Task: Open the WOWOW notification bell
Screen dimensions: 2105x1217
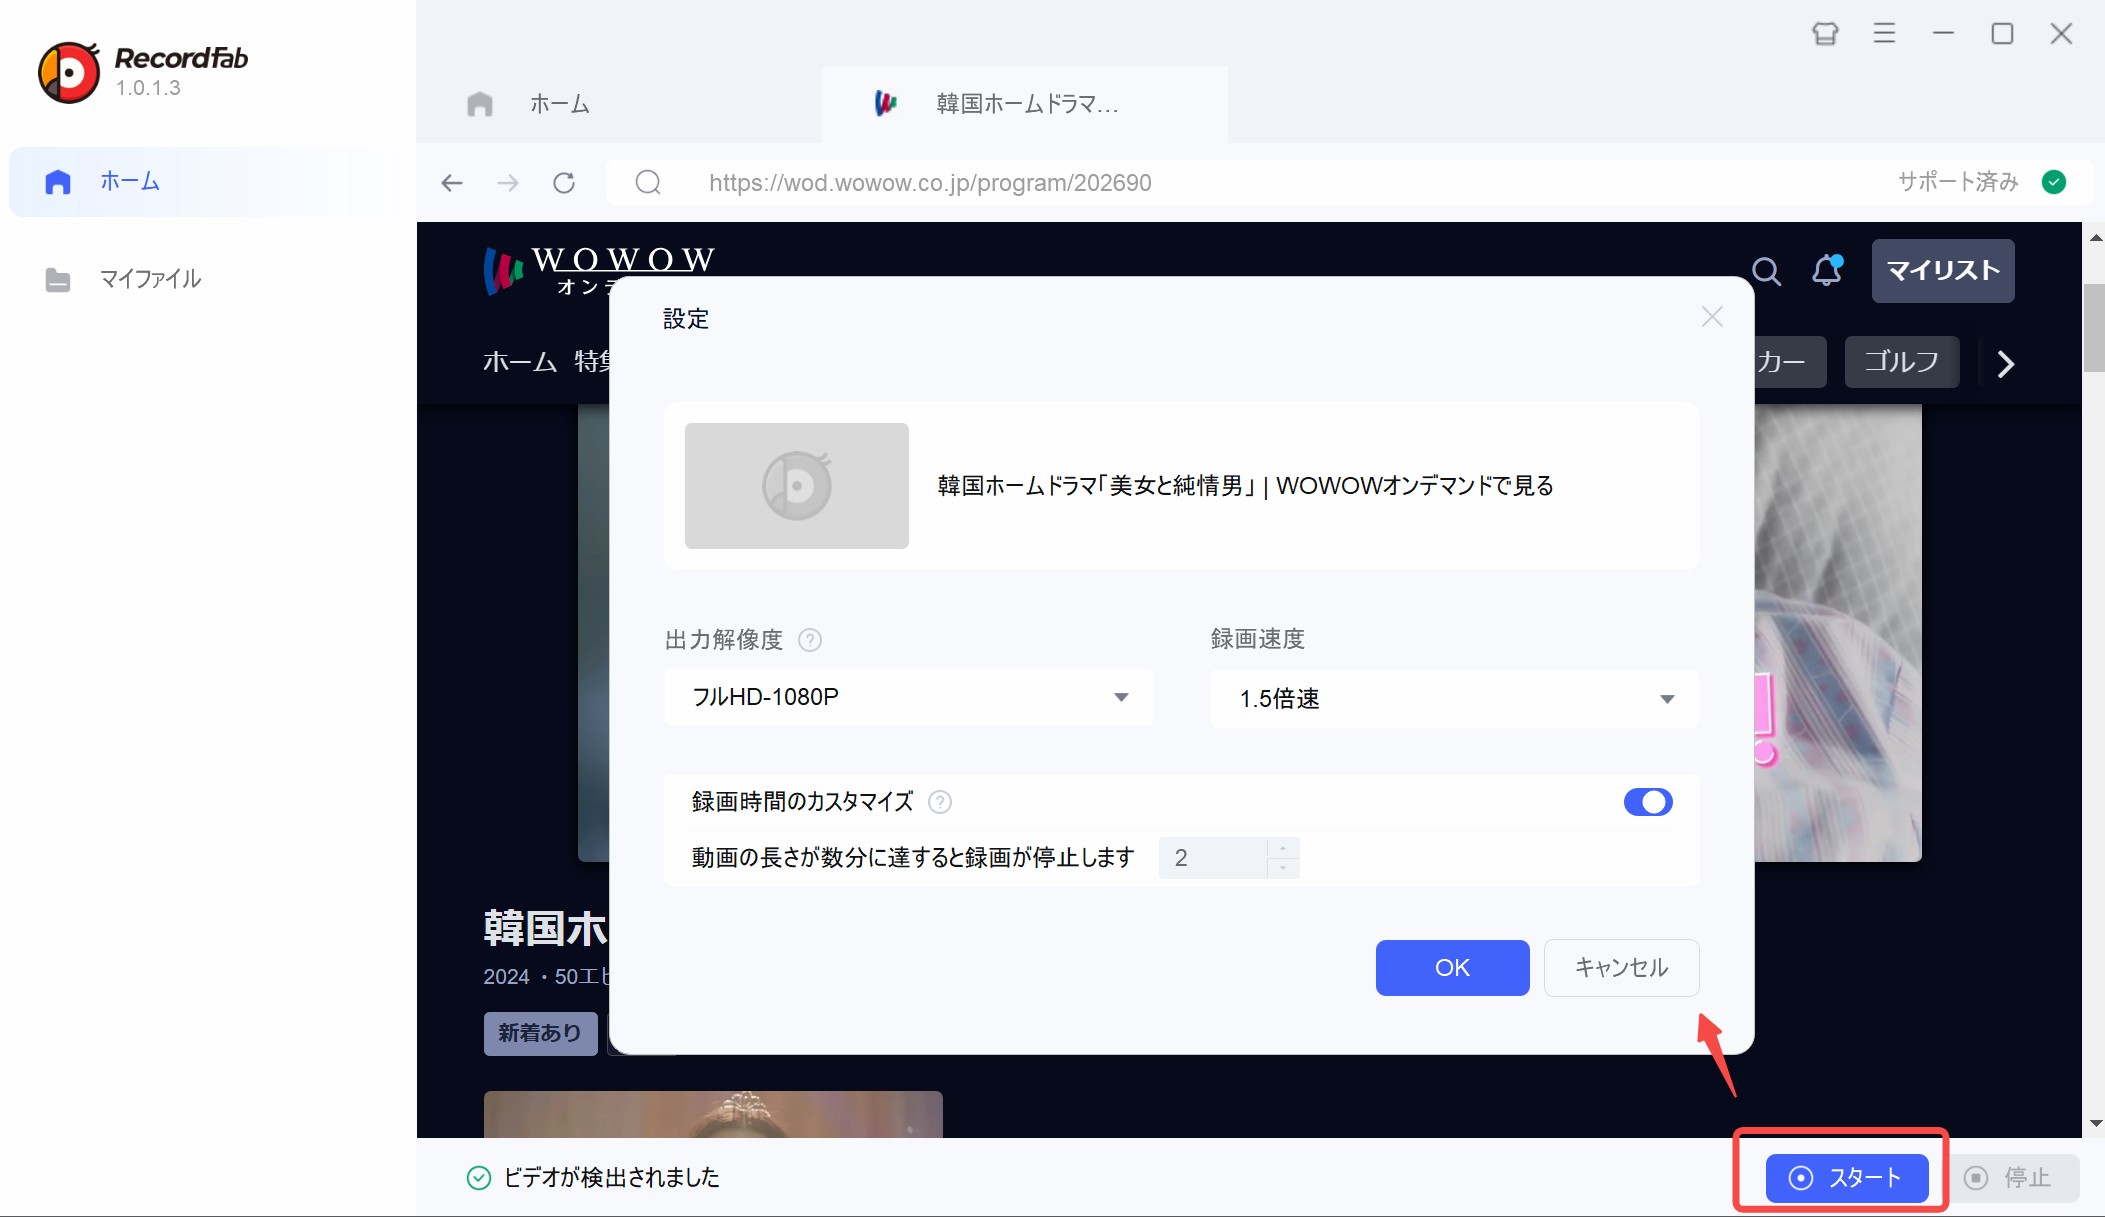Action: (1828, 270)
